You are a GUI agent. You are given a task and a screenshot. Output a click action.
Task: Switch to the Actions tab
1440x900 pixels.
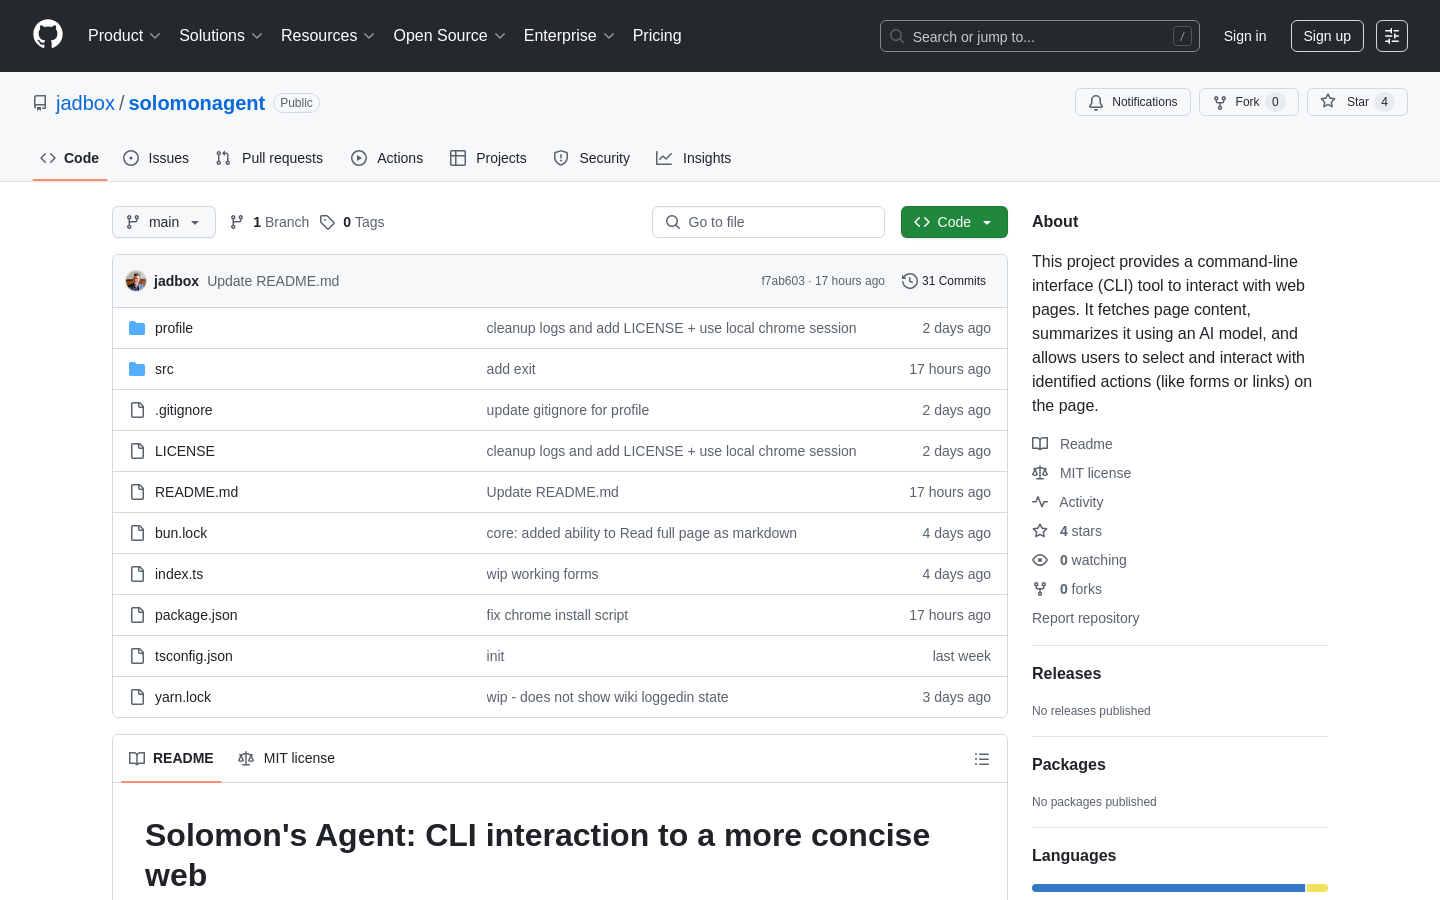[x=387, y=158]
